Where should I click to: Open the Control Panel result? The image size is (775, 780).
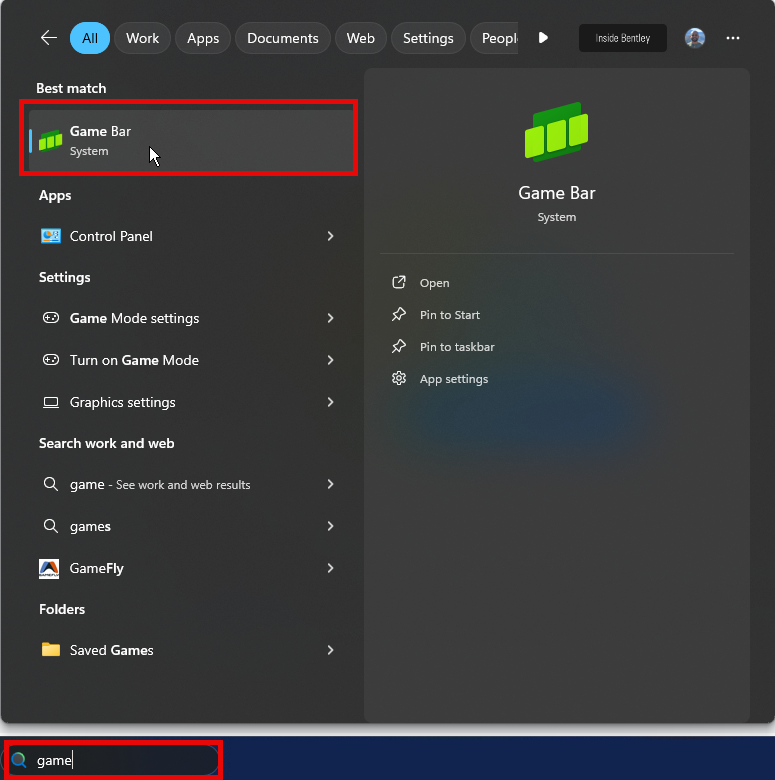tap(187, 236)
